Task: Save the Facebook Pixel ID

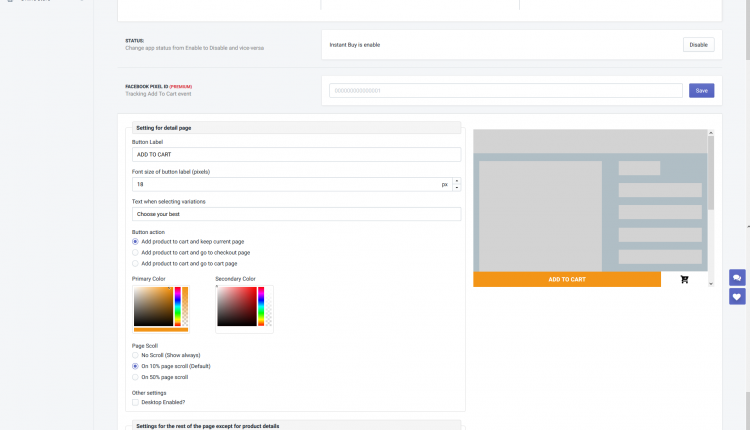Action: point(701,90)
